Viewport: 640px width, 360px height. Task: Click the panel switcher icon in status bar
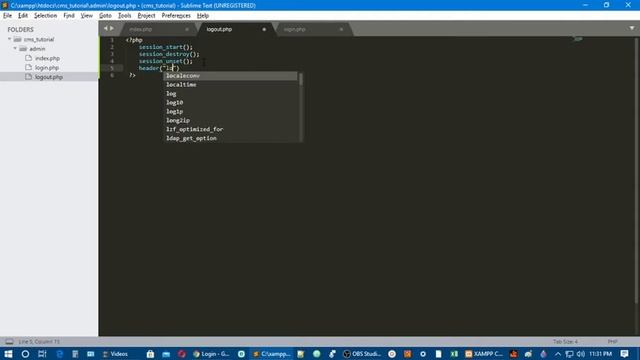(x=9, y=342)
